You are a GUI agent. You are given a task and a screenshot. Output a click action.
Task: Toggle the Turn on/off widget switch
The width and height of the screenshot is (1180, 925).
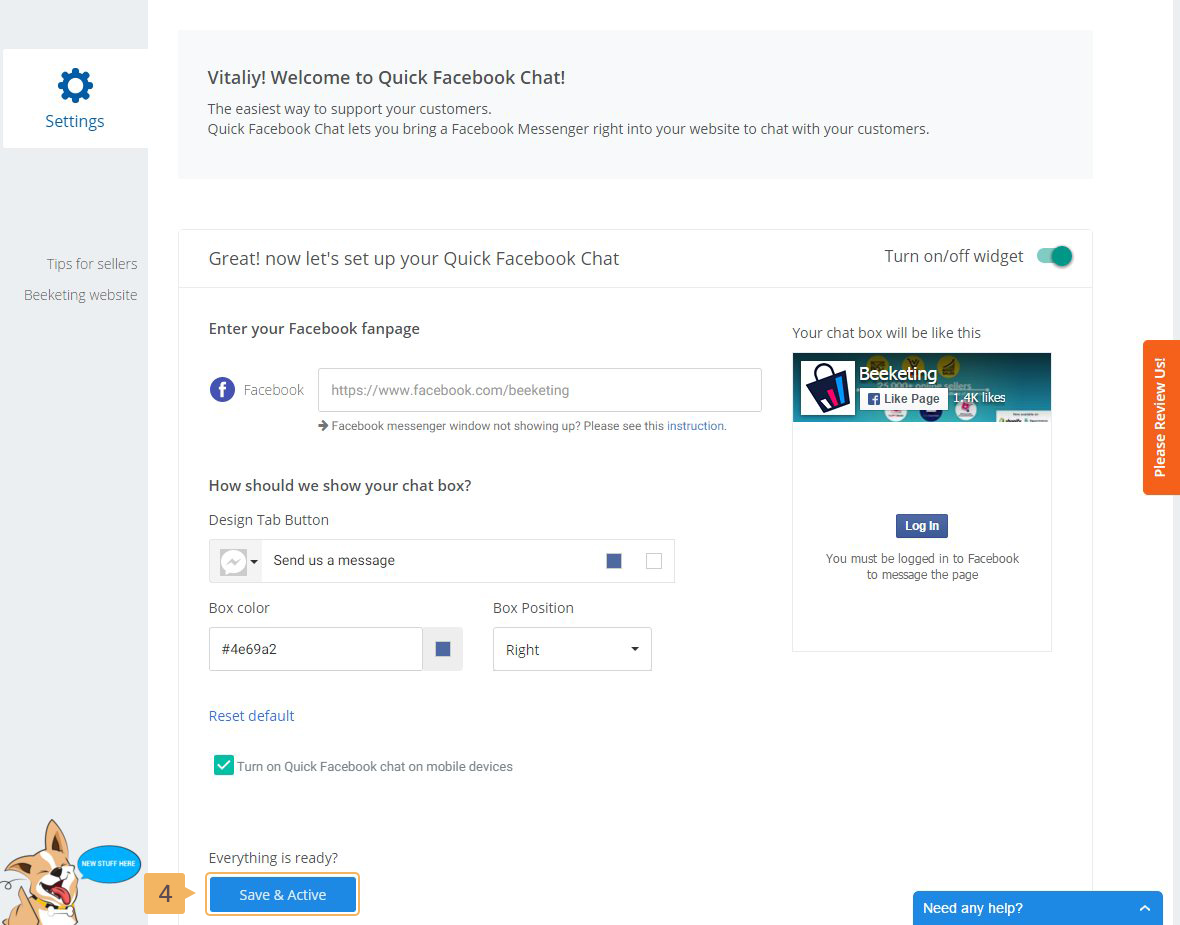click(1054, 256)
